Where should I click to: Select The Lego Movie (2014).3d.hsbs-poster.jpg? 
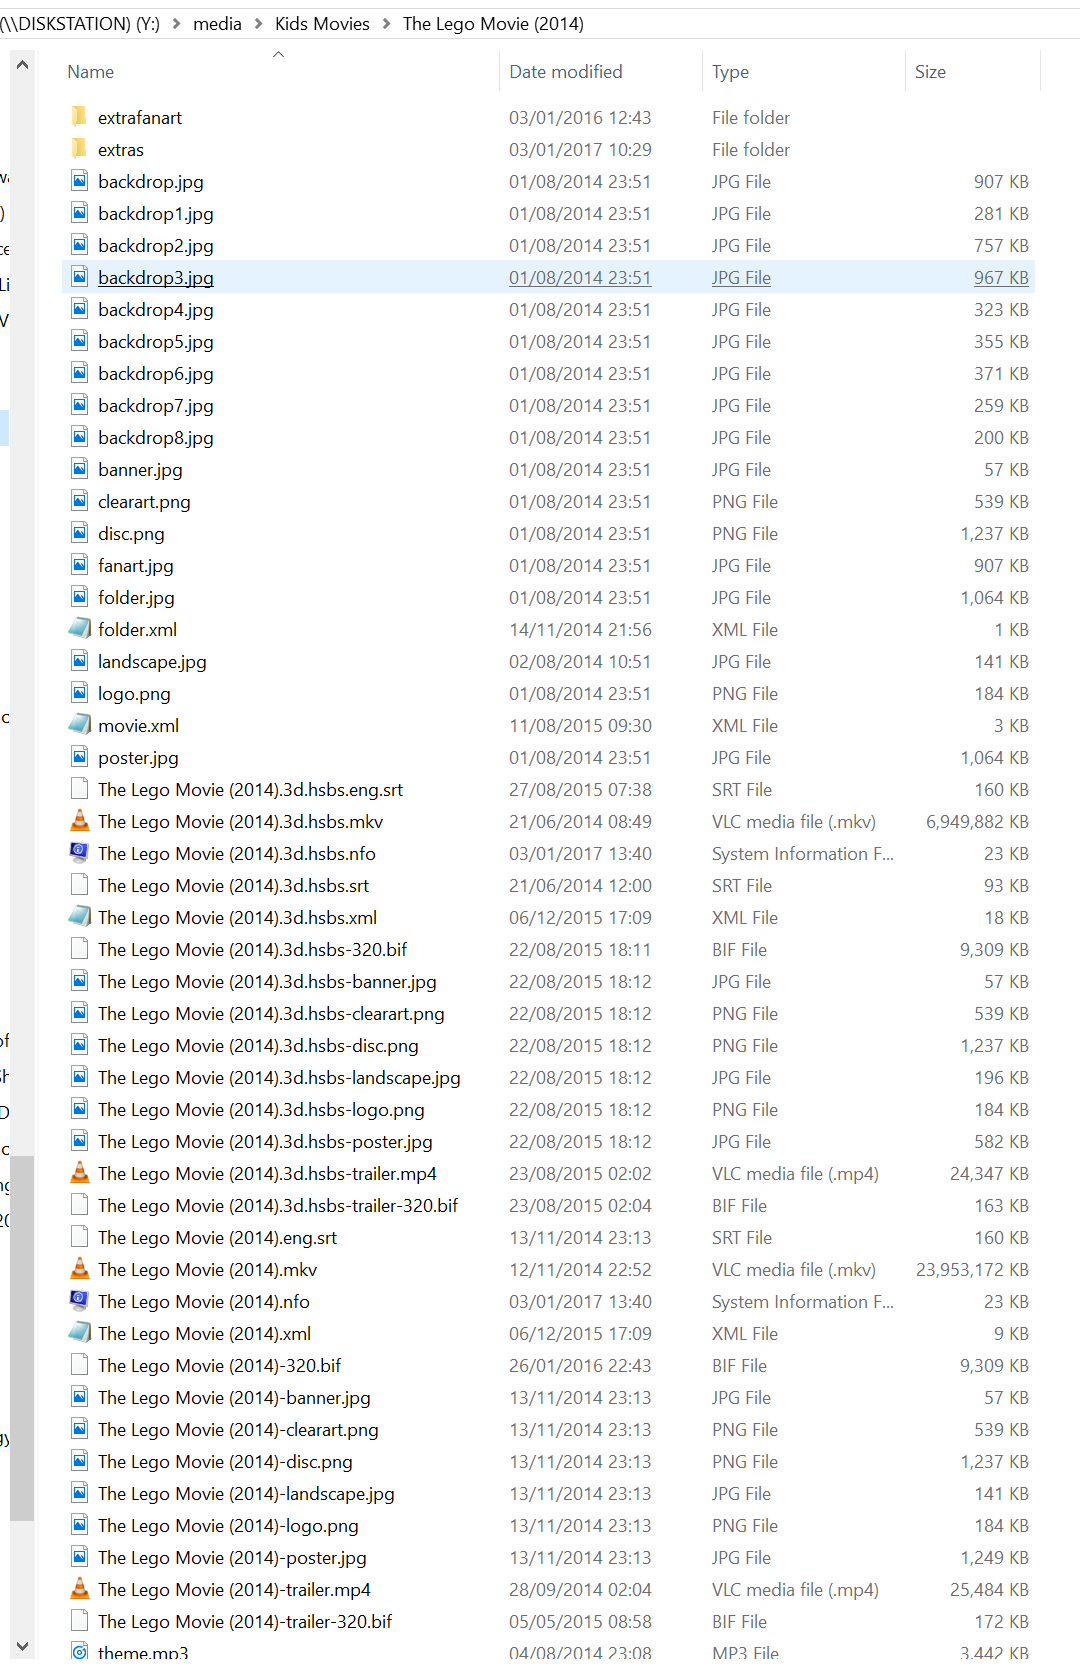coord(265,1141)
